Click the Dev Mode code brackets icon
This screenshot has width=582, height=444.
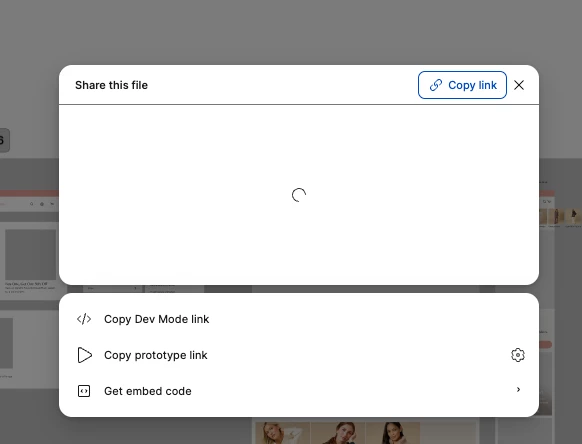[x=84, y=319]
